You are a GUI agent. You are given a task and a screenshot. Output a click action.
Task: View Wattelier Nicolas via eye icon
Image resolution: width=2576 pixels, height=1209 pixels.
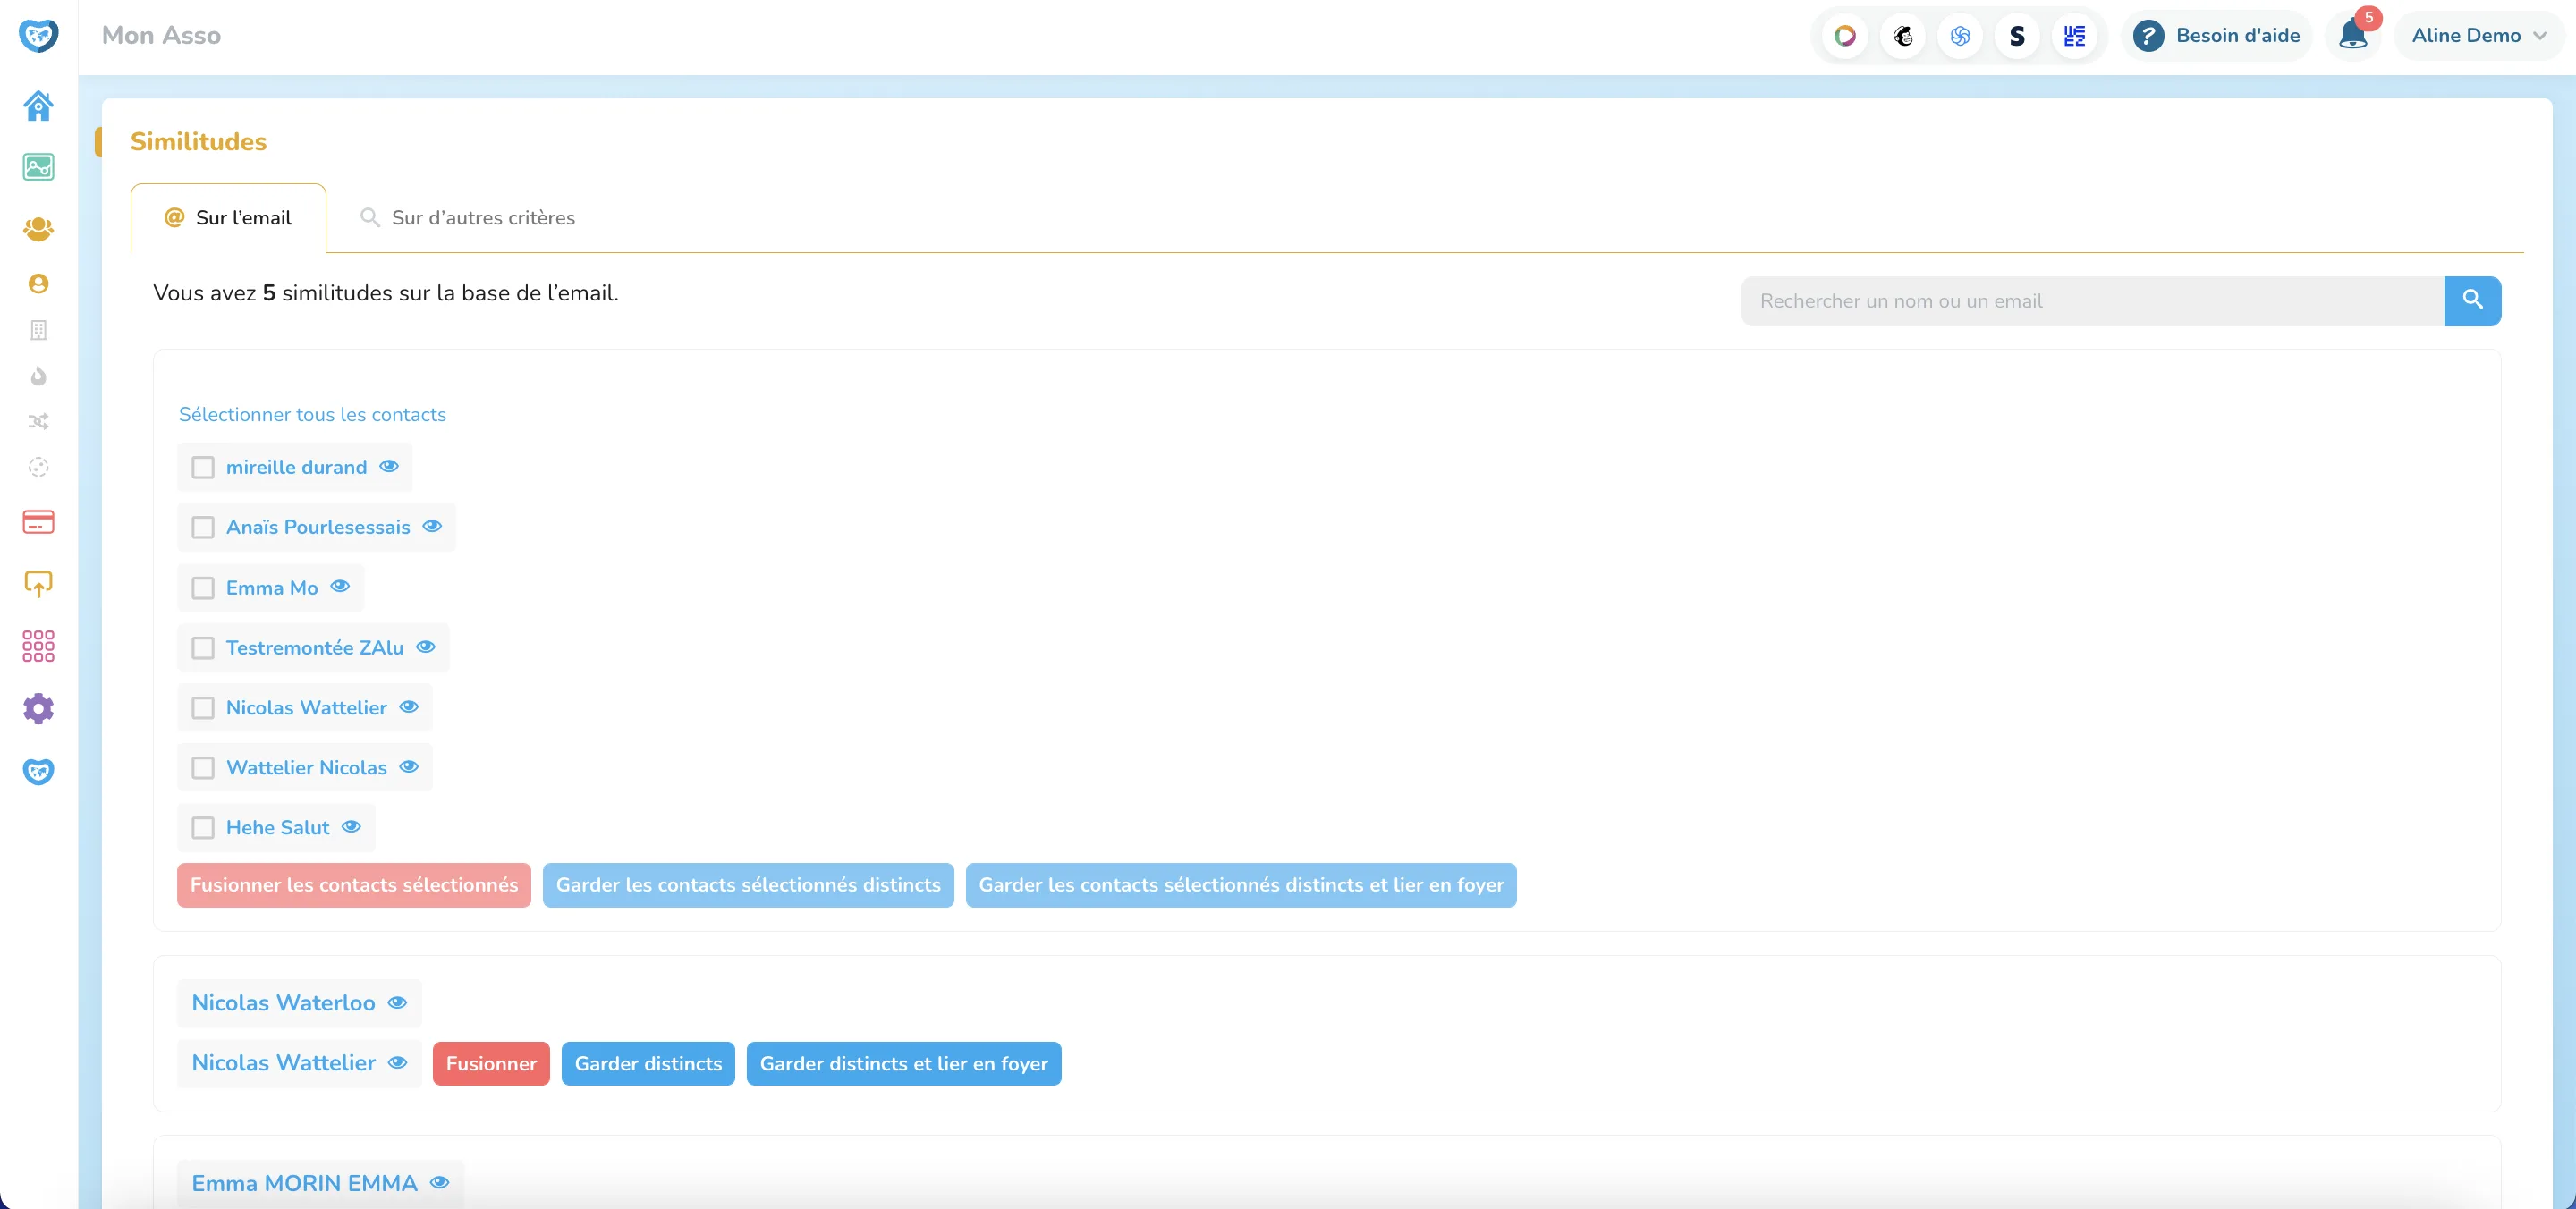(x=409, y=767)
